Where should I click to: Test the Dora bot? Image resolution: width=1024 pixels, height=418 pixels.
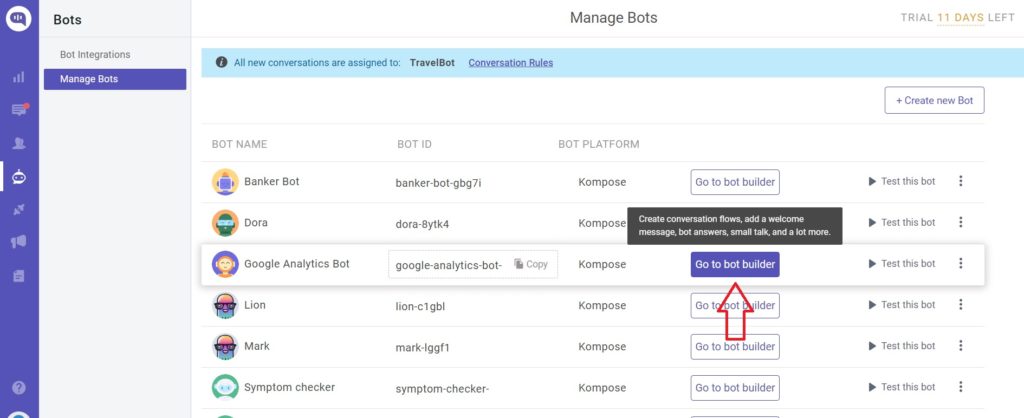coord(902,222)
